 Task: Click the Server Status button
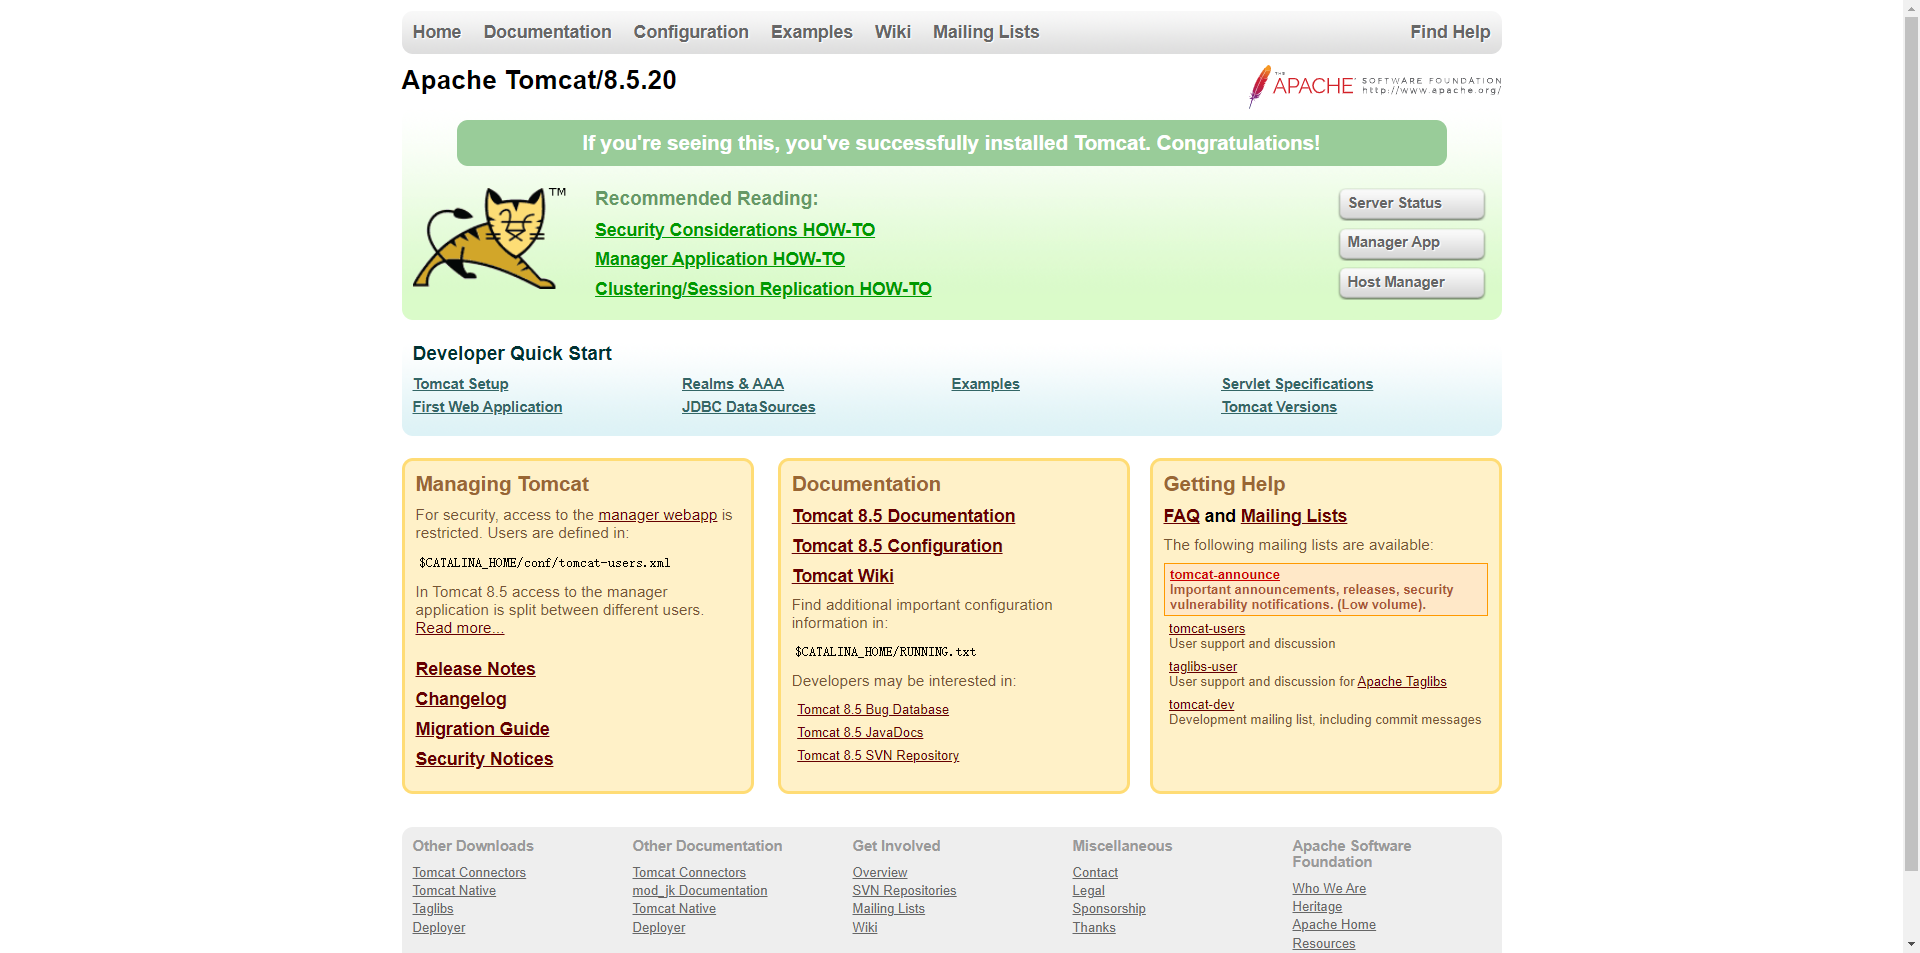(1411, 203)
